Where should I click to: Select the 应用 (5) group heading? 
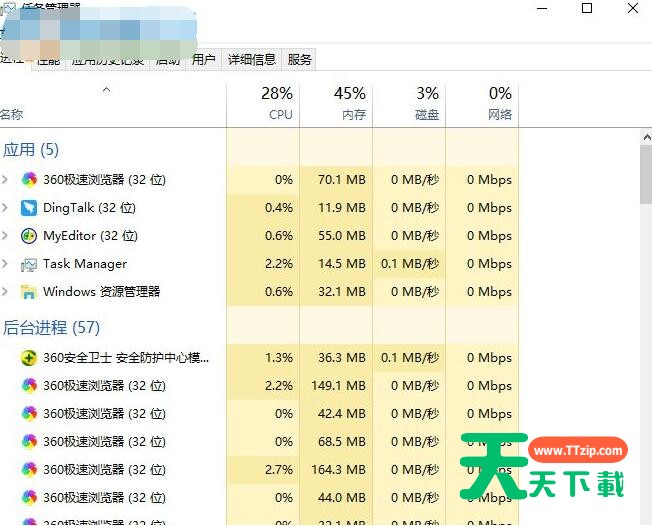[x=31, y=150]
